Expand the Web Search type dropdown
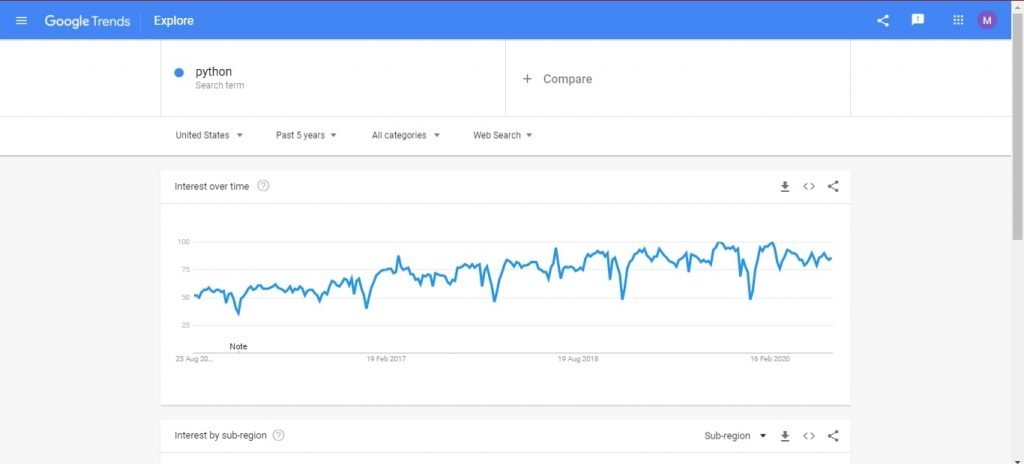 click(x=503, y=135)
